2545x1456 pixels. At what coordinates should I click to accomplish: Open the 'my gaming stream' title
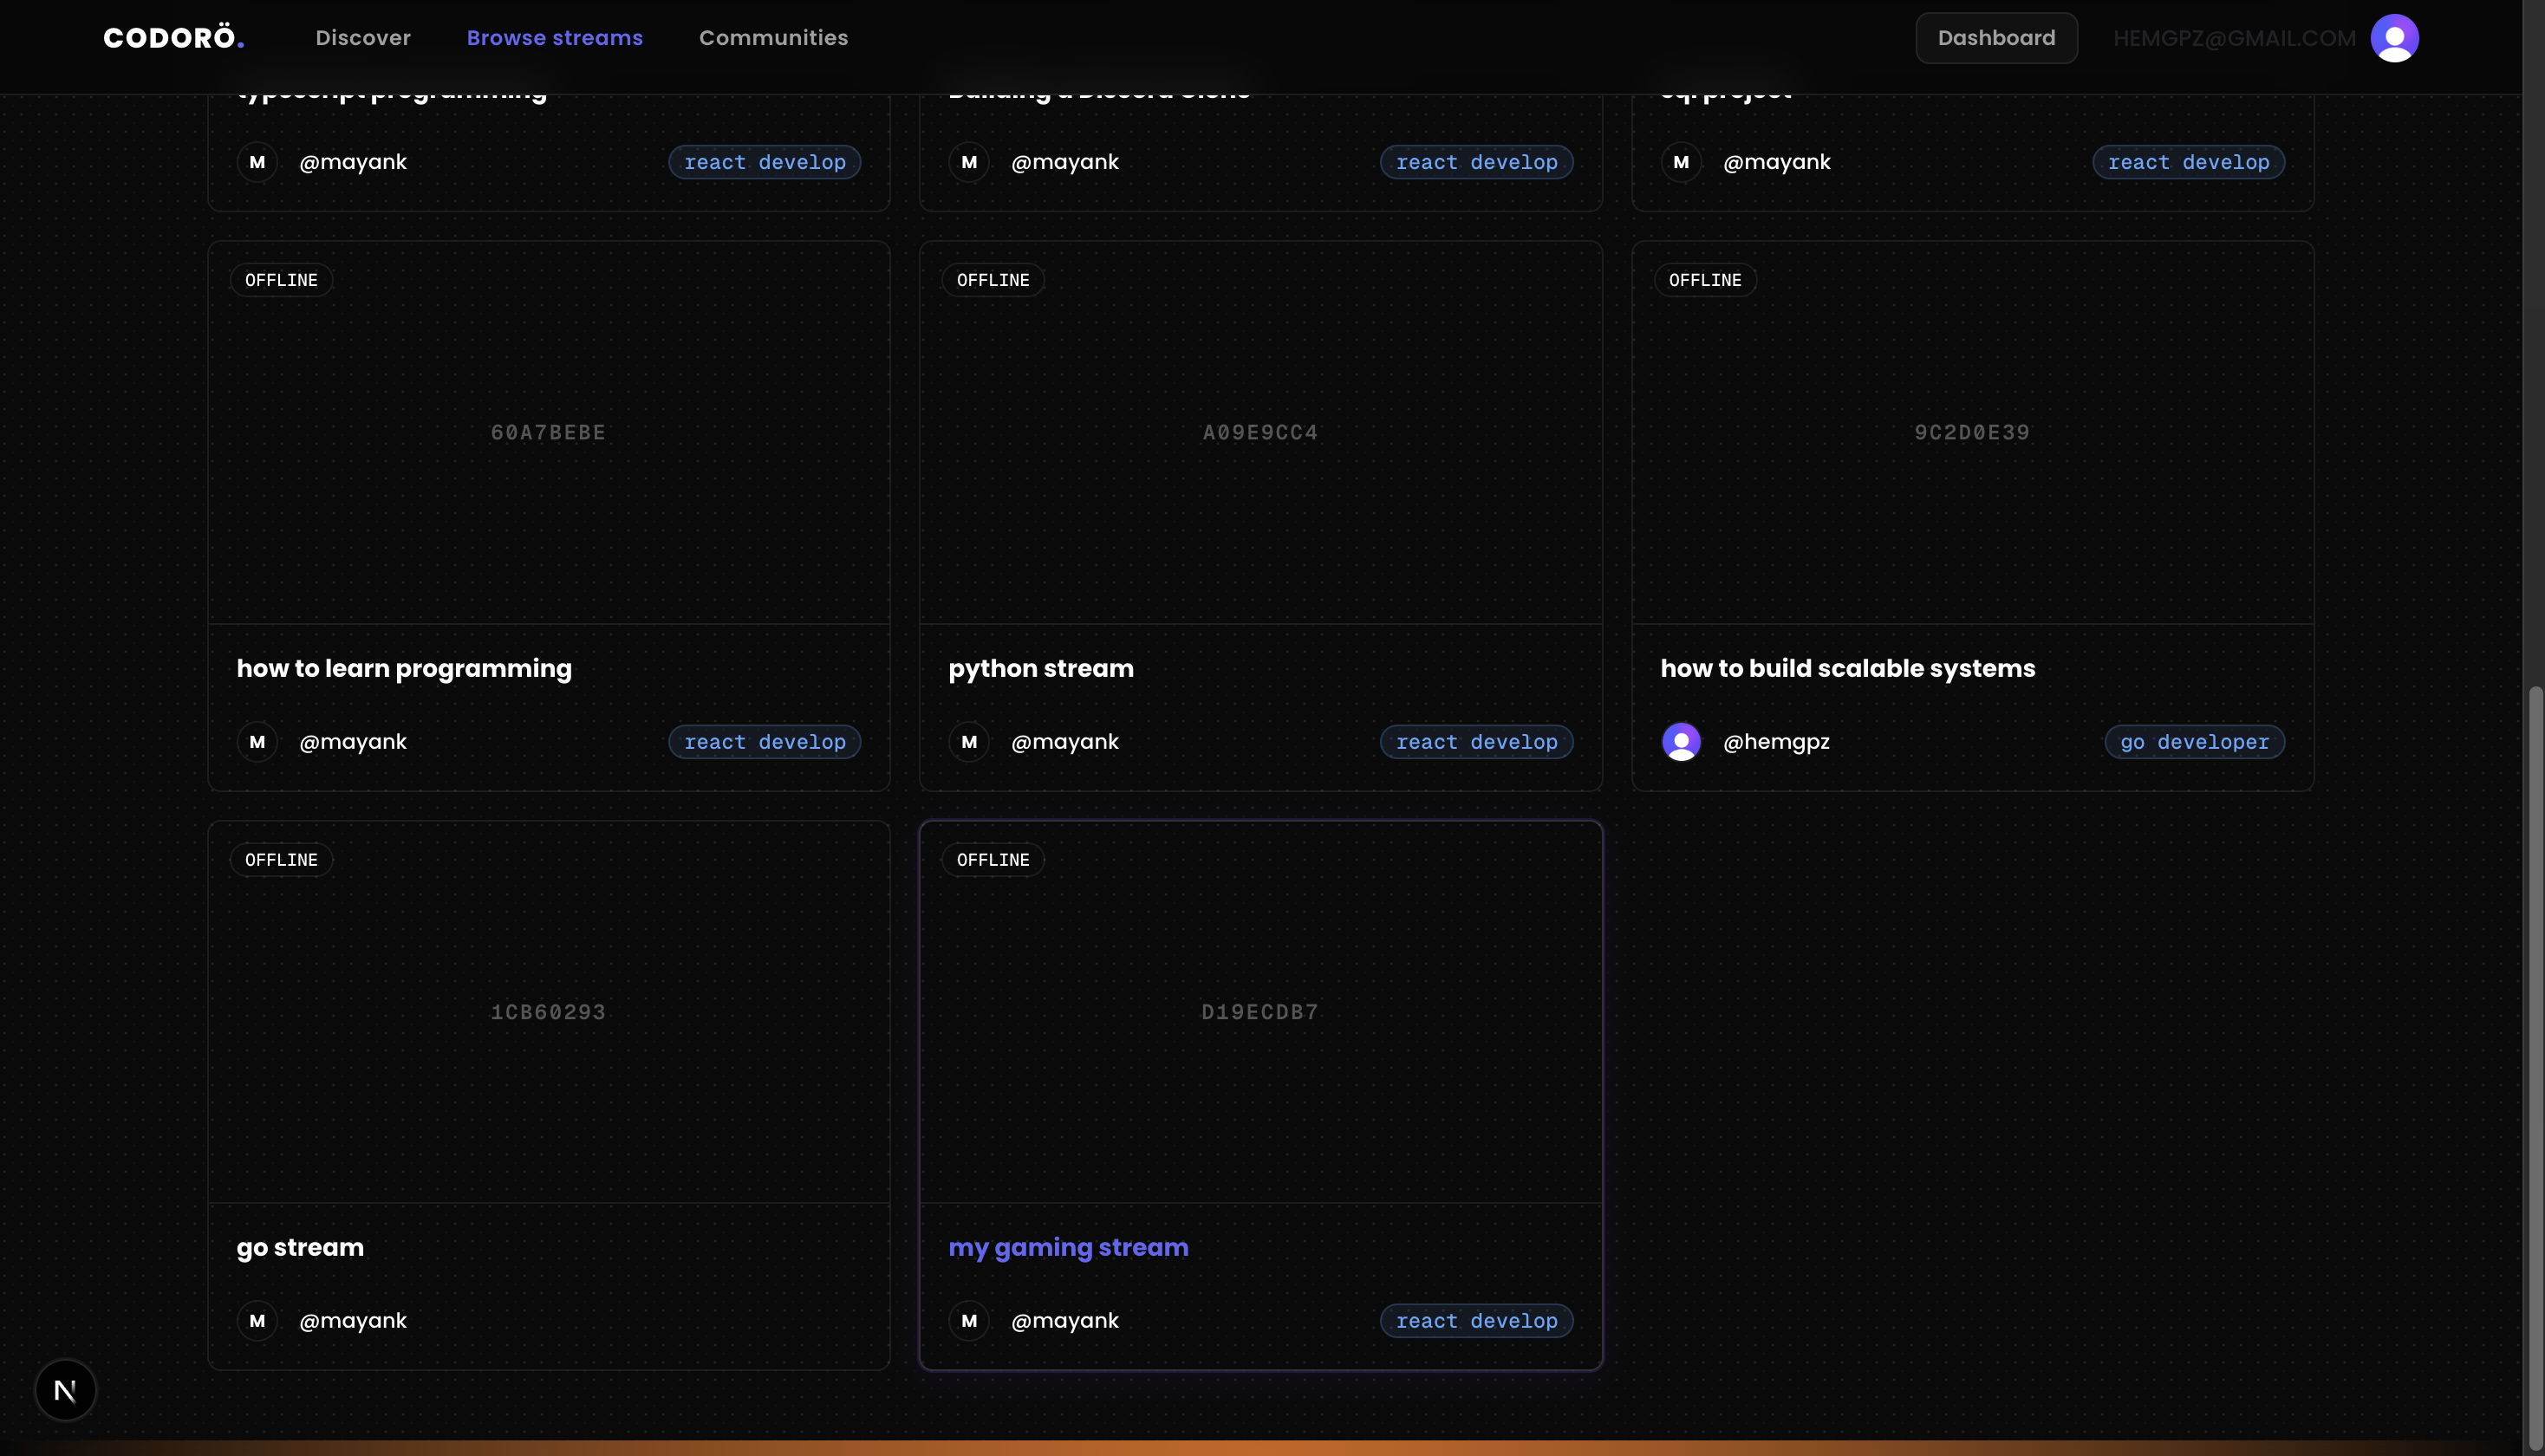(x=1068, y=1247)
